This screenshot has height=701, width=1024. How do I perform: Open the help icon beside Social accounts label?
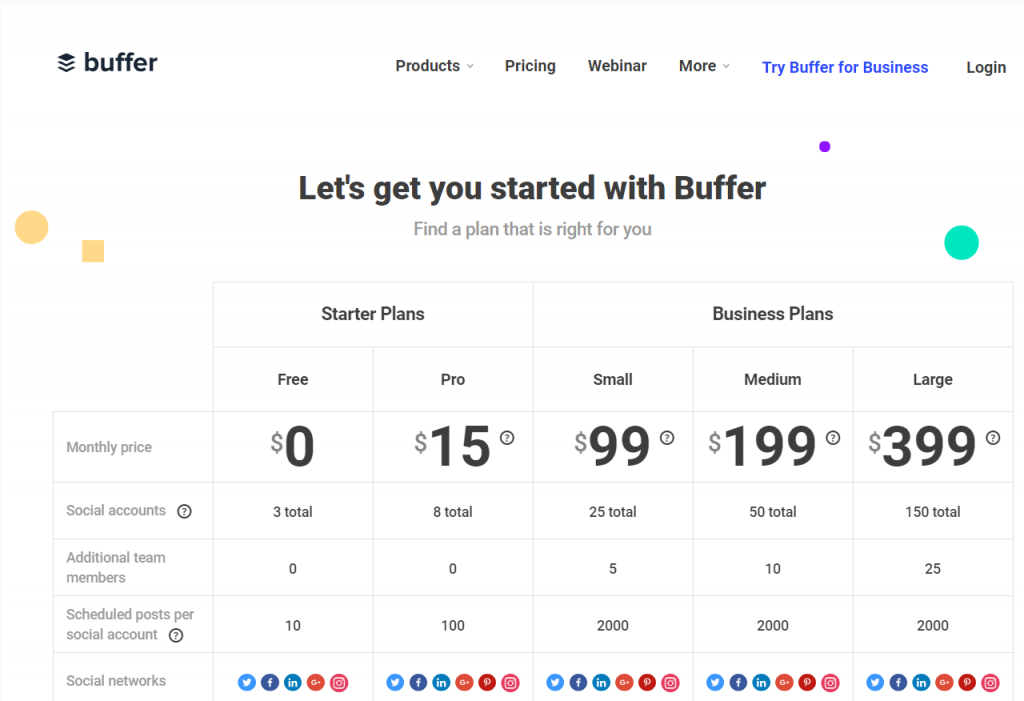coord(185,511)
